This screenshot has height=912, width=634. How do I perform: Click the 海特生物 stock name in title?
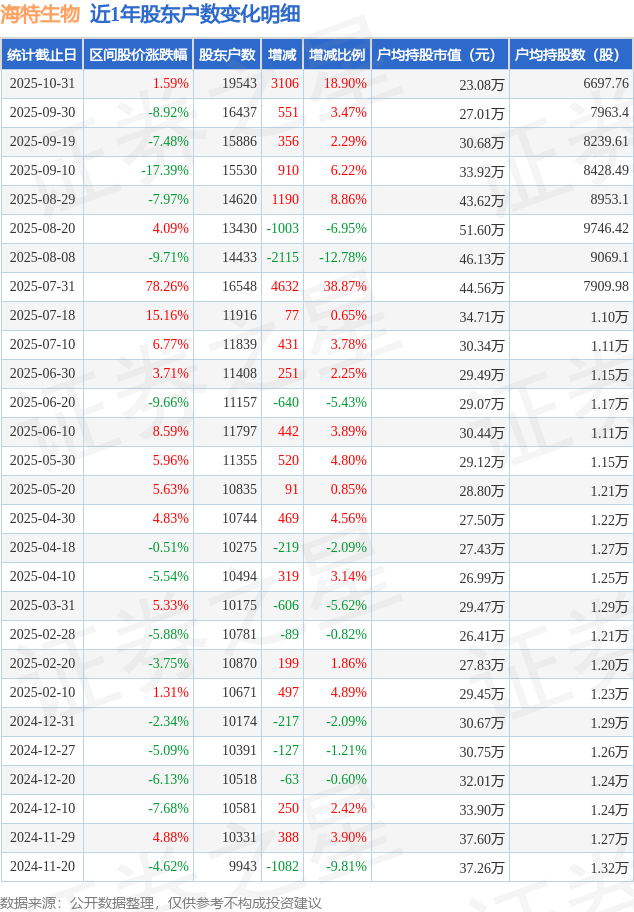pyautogui.click(x=41, y=14)
